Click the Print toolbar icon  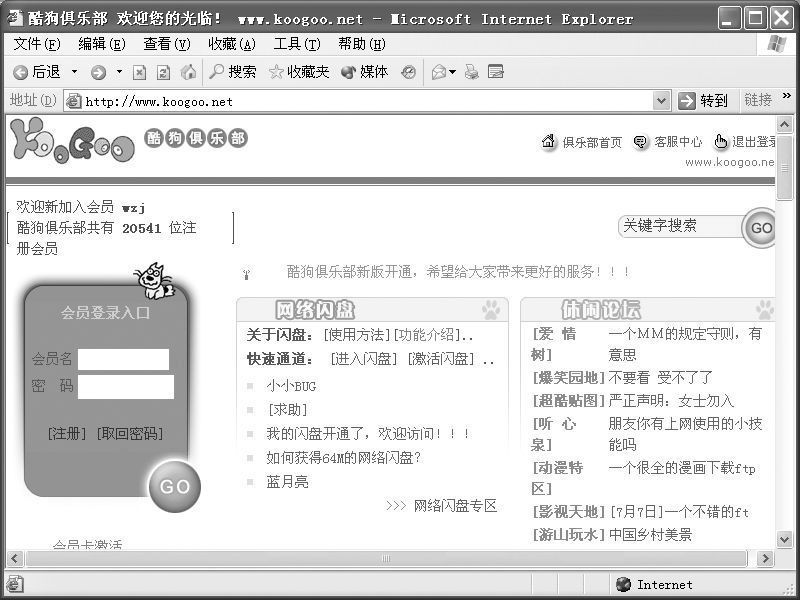[x=472, y=72]
